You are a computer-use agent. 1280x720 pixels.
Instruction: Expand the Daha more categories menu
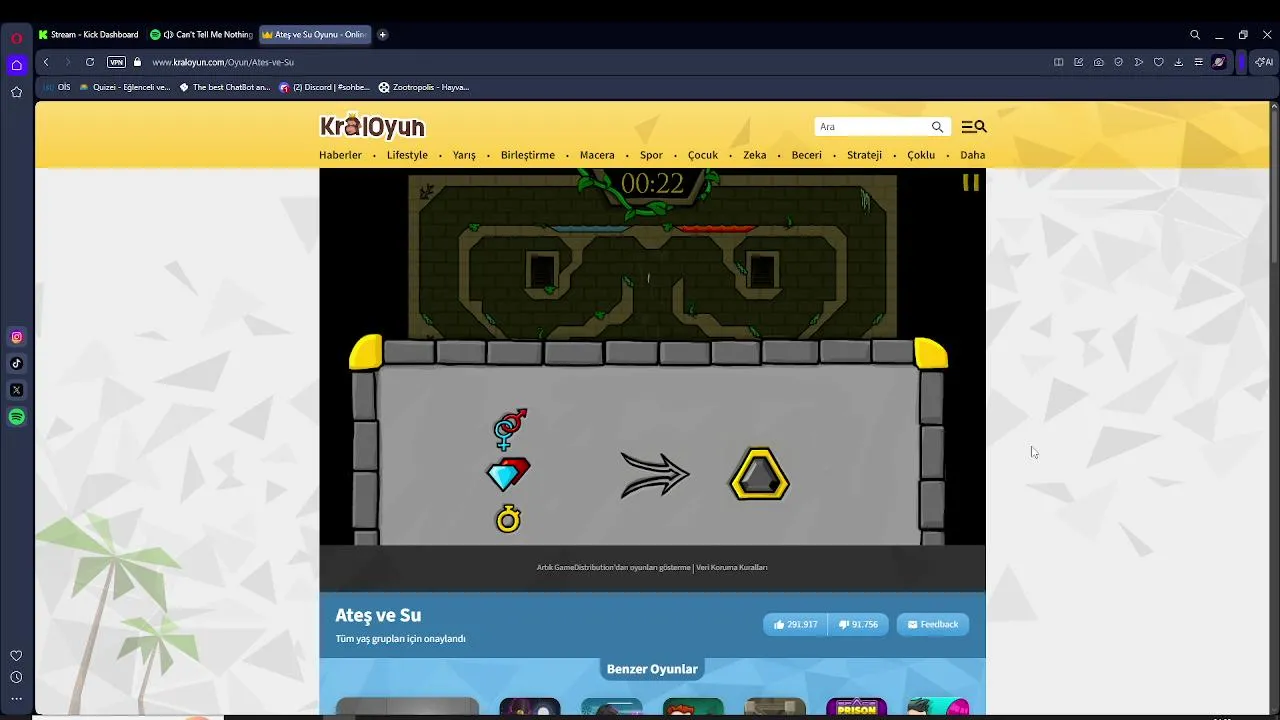tap(973, 155)
